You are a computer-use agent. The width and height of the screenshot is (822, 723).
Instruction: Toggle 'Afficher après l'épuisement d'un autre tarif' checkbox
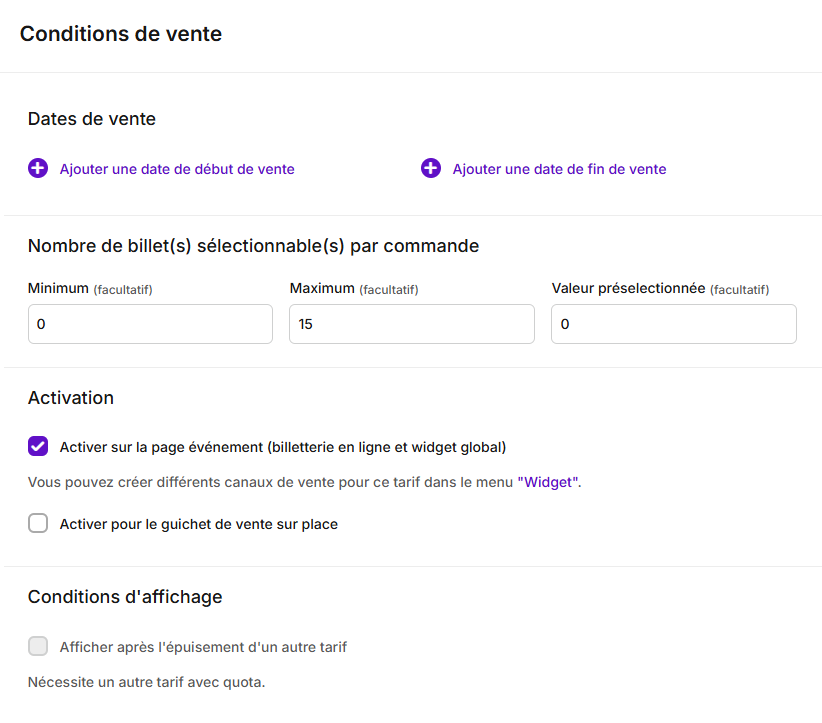point(38,646)
